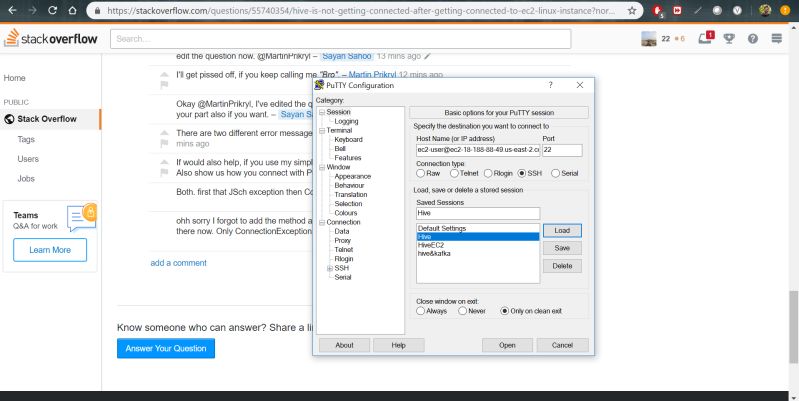Bookmark this page with the star icon
799x401 pixels.
(x=632, y=10)
